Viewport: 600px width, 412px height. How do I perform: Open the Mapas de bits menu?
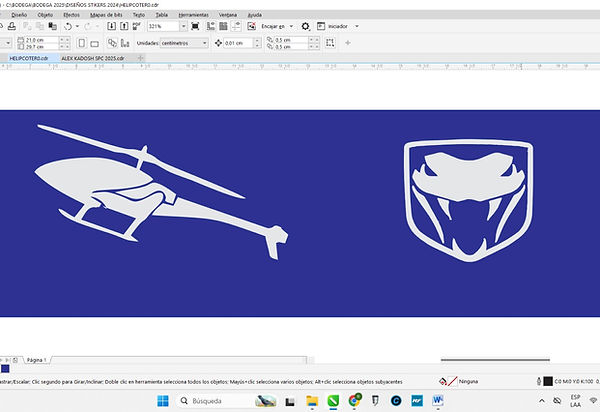[x=106, y=15]
